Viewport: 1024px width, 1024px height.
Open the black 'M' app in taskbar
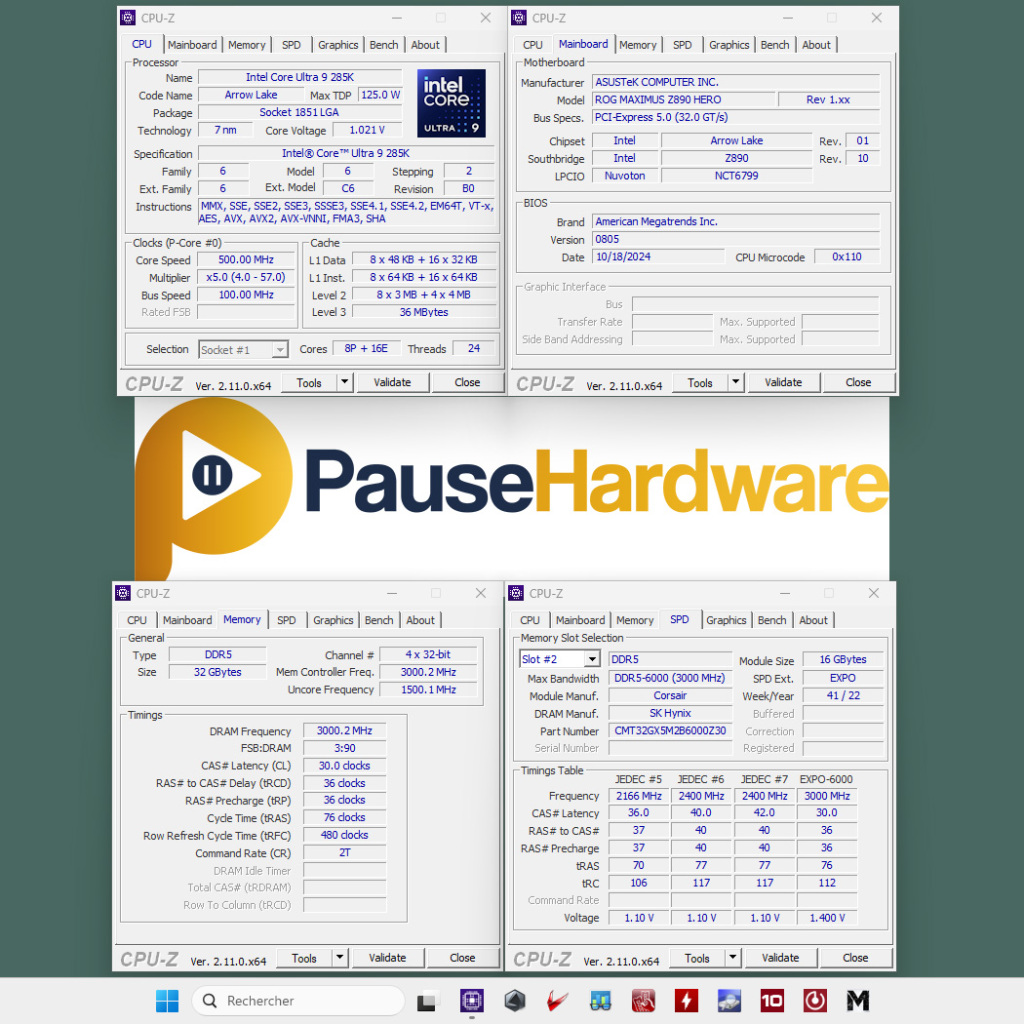[858, 1000]
